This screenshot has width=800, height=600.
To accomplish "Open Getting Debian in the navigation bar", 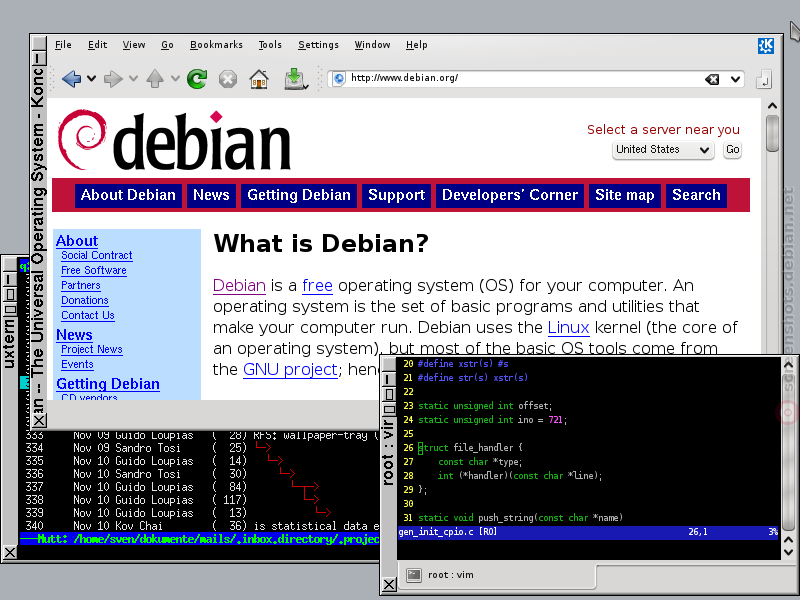I will pos(299,195).
